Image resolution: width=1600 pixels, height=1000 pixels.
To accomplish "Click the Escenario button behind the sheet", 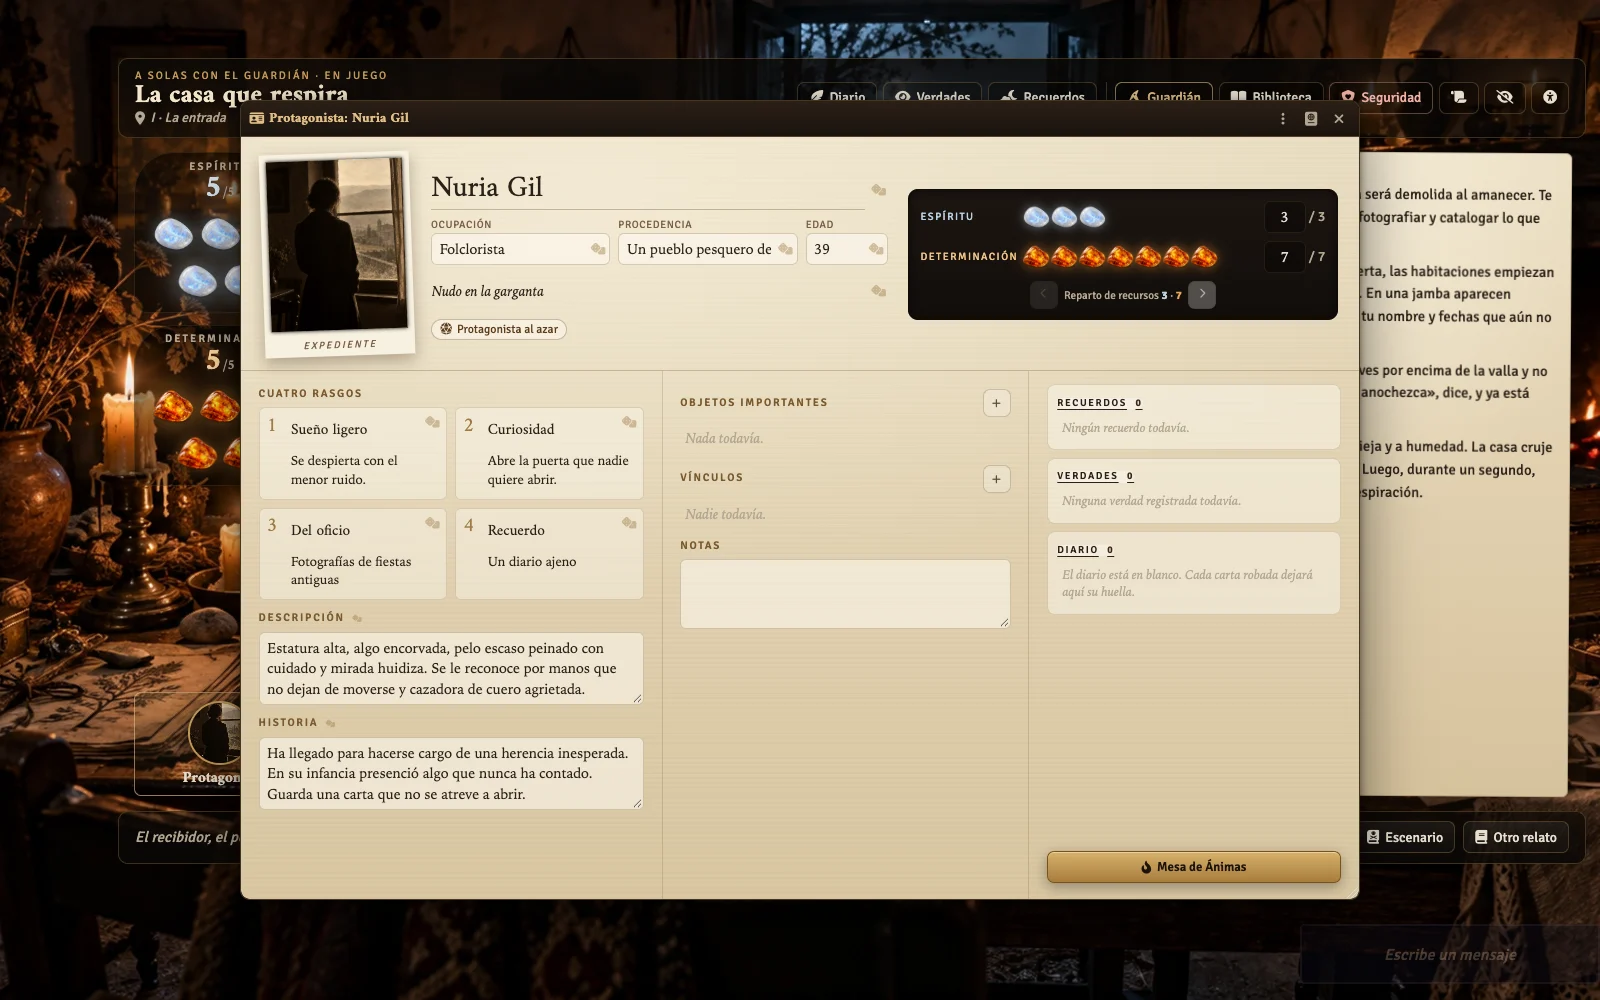I will [x=1405, y=837].
